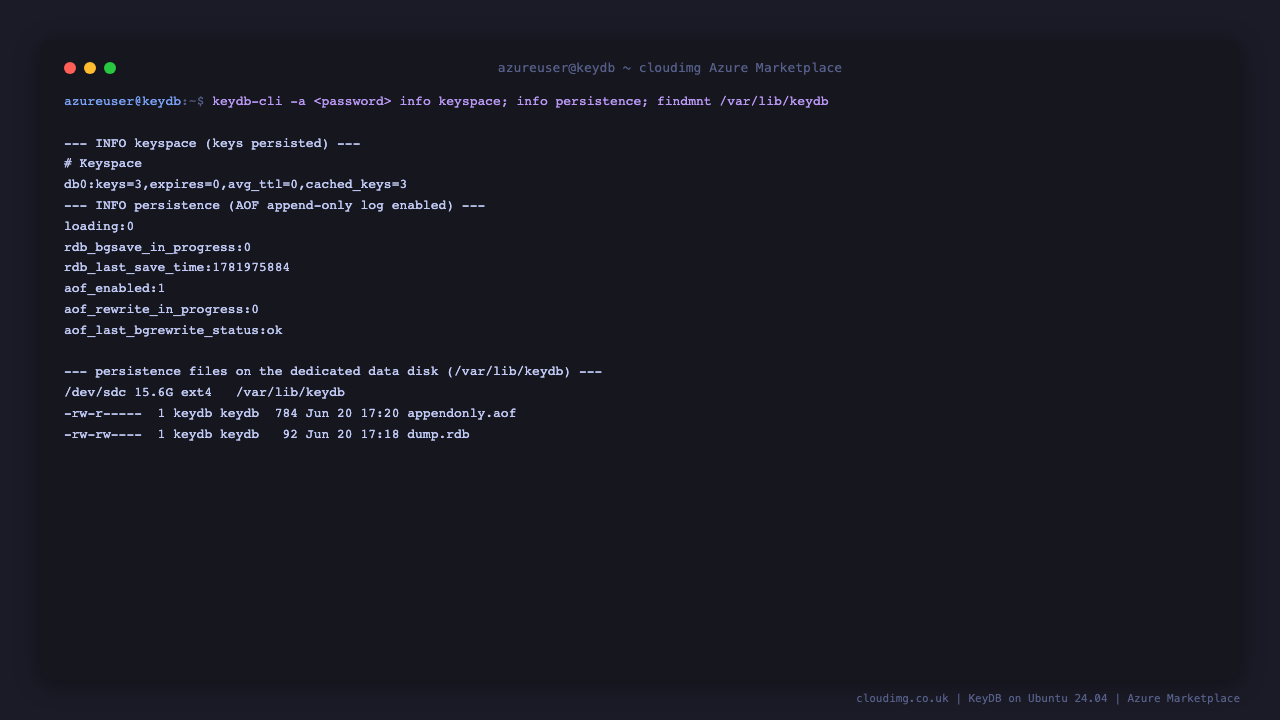Image resolution: width=1280 pixels, height=720 pixels.
Task: Click the INFO persistence header line
Action: (x=274, y=205)
